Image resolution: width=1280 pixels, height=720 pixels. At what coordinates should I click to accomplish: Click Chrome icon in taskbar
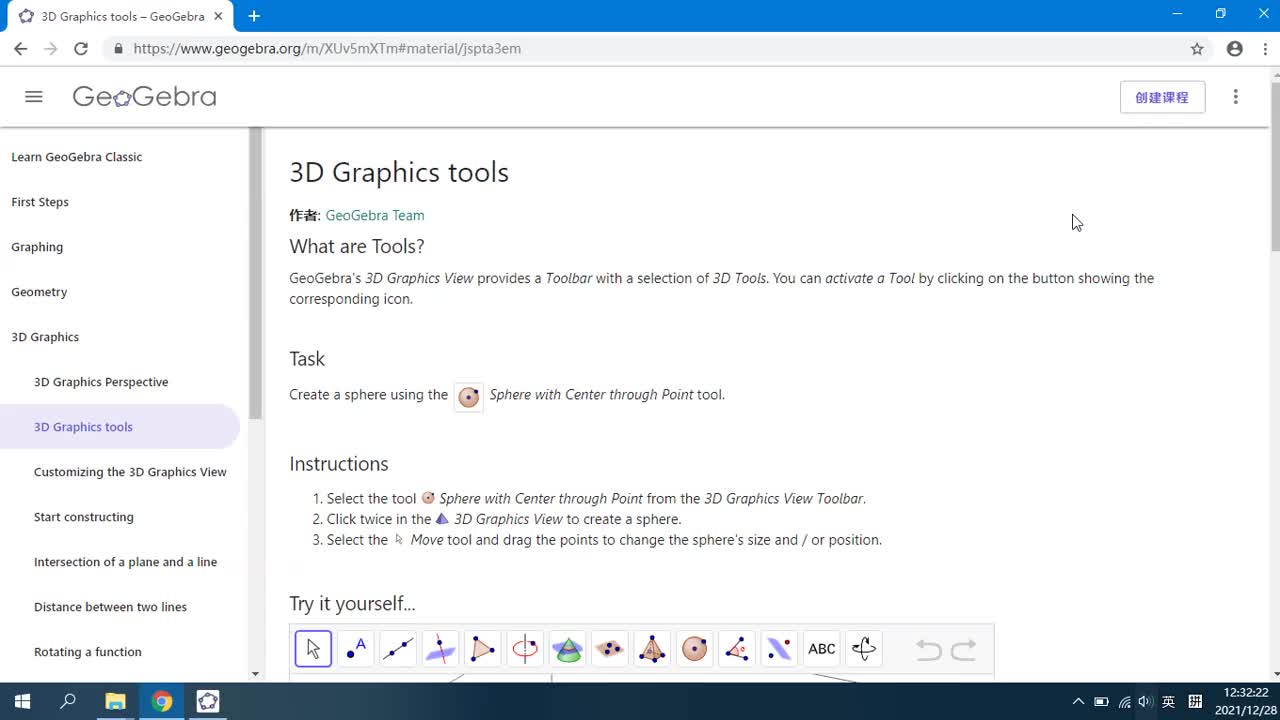[x=162, y=701]
